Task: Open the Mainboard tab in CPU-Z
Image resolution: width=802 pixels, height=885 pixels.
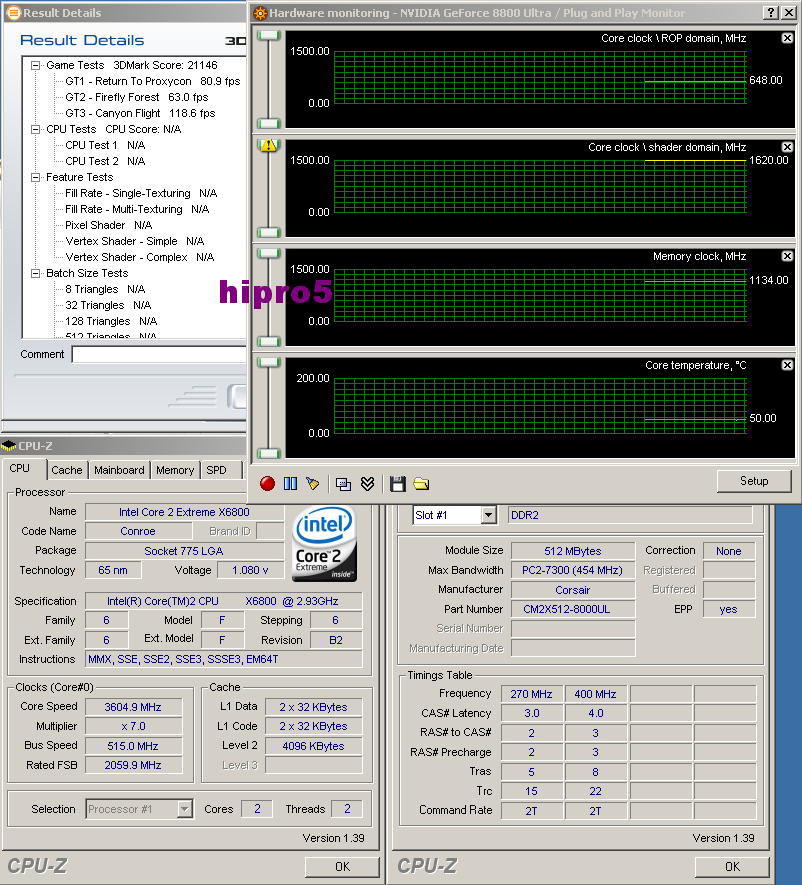Action: pyautogui.click(x=119, y=469)
